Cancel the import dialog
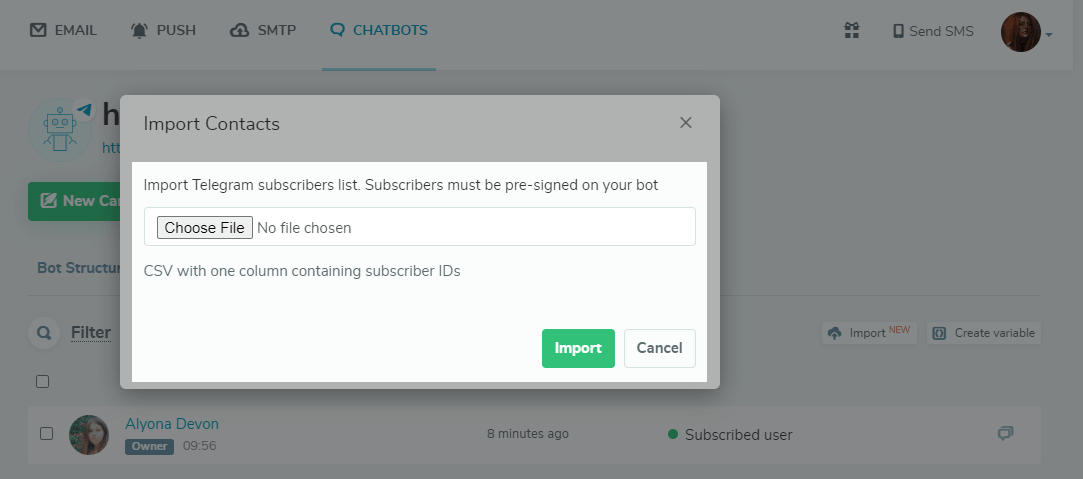 point(659,348)
